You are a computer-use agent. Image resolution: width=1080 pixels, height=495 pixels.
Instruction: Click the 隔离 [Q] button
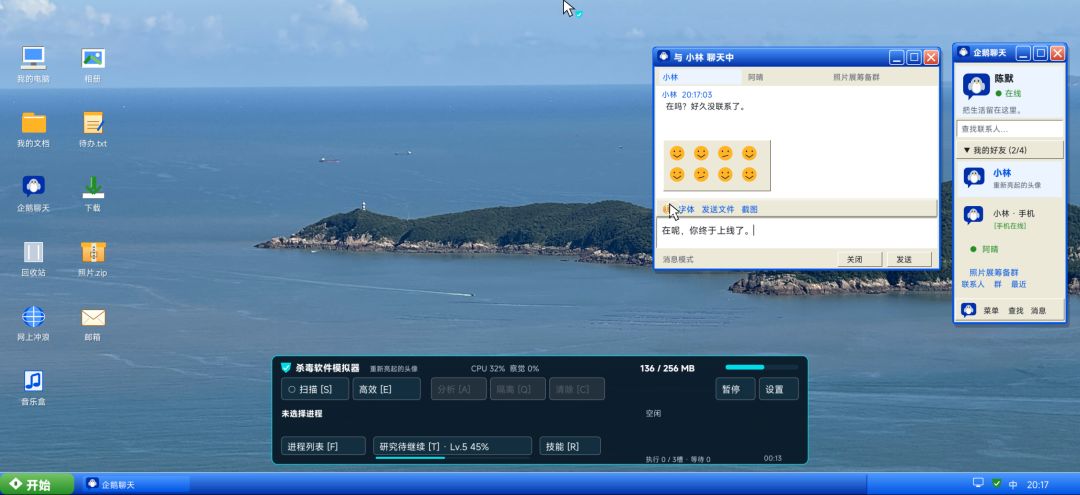(x=518, y=388)
